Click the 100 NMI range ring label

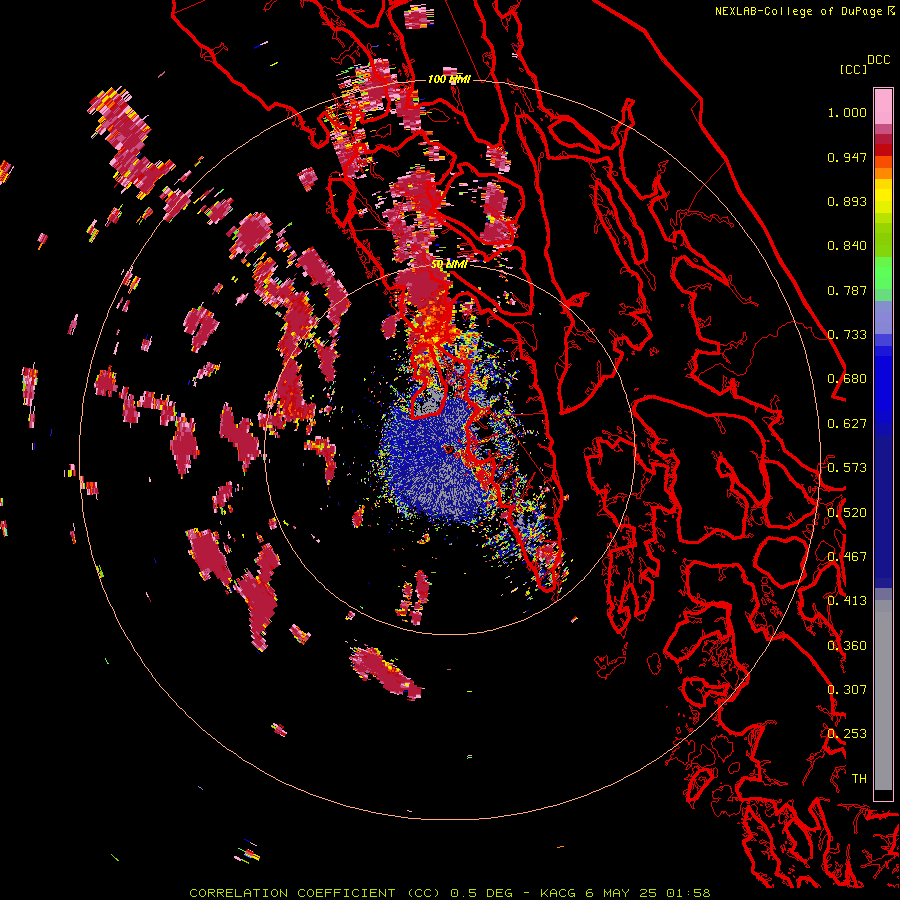449,79
